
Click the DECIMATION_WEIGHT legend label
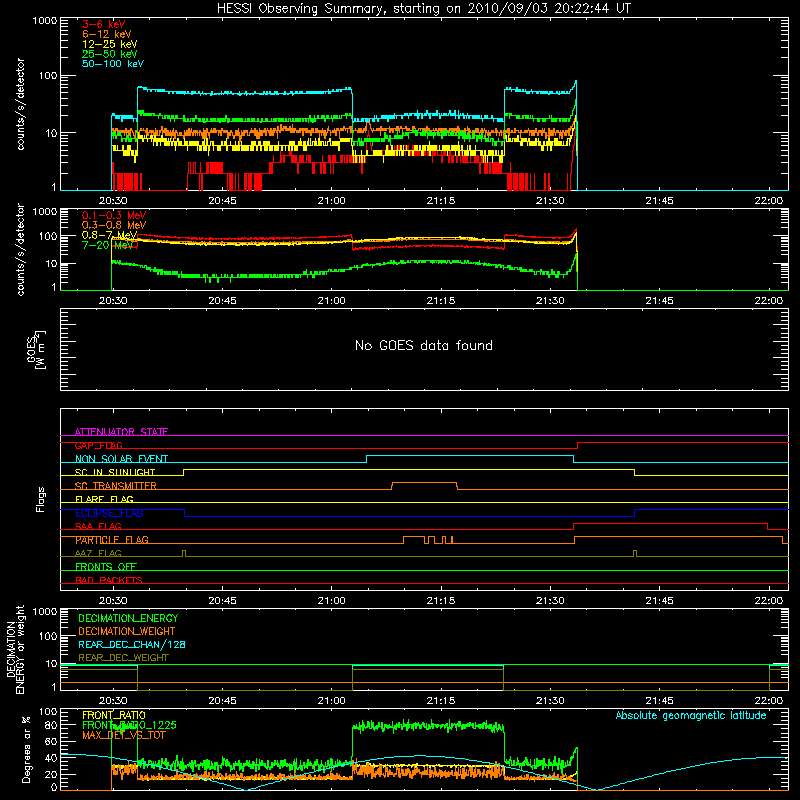click(x=127, y=631)
